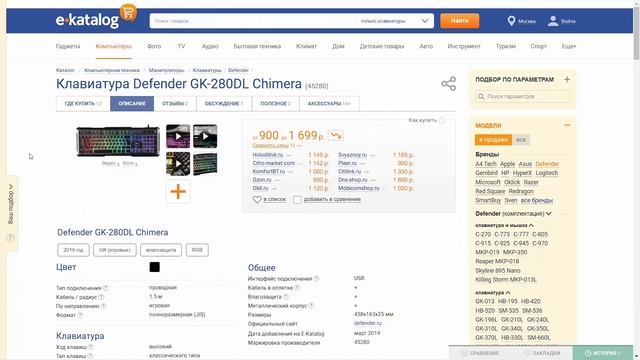This screenshot has height=360, width=640.
Task: Select the В продаже models filter
Action: tap(493, 140)
